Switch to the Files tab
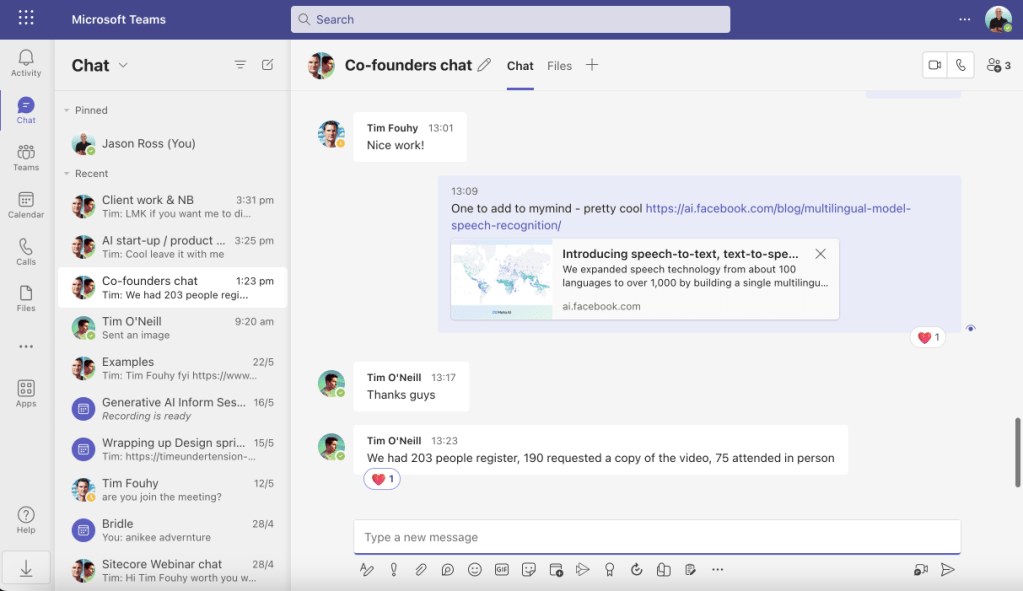The width and height of the screenshot is (1023, 591). coord(559,66)
